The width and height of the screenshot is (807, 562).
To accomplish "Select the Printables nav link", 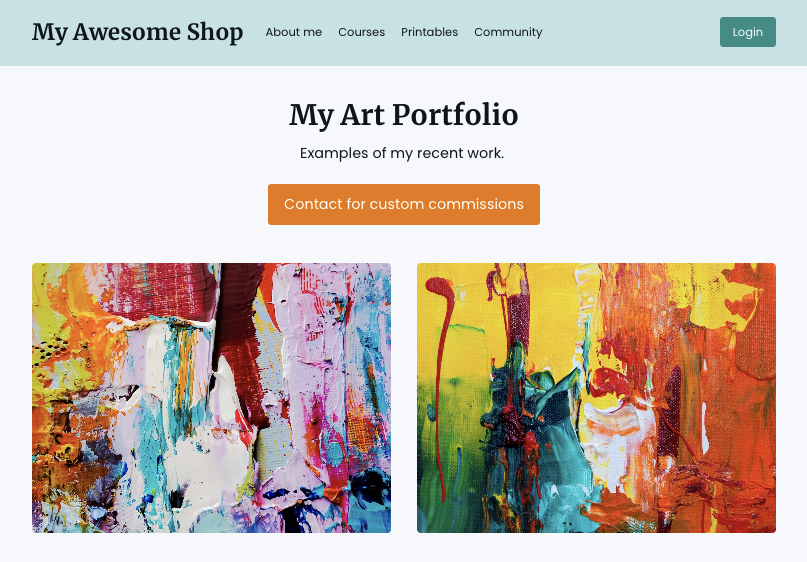I will [x=429, y=32].
